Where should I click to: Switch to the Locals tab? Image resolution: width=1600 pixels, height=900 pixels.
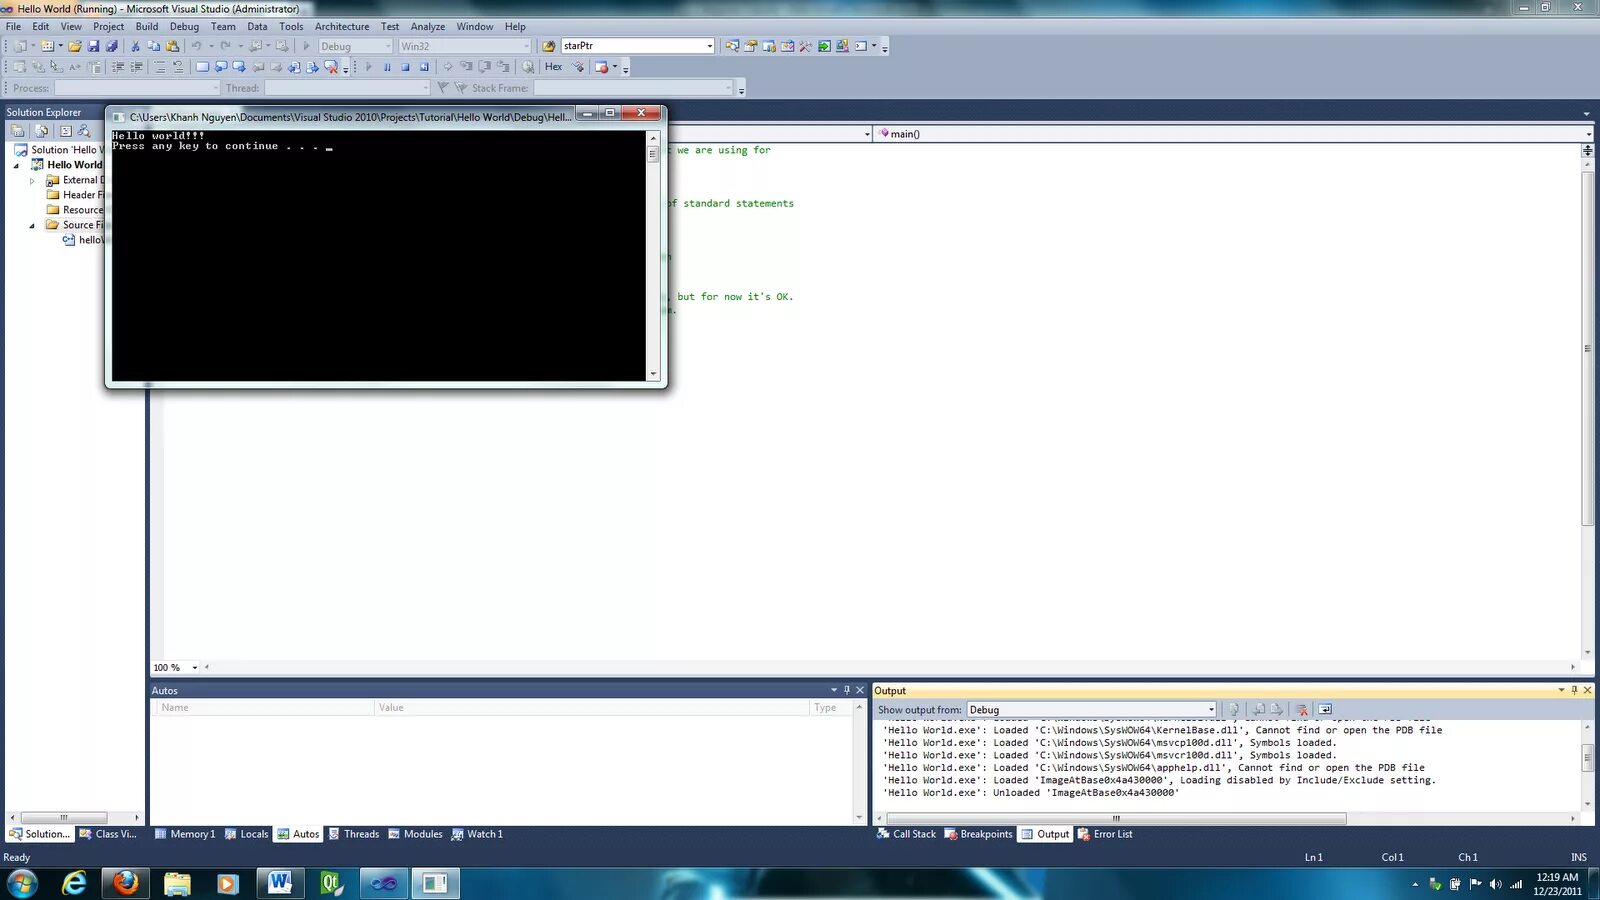point(246,834)
